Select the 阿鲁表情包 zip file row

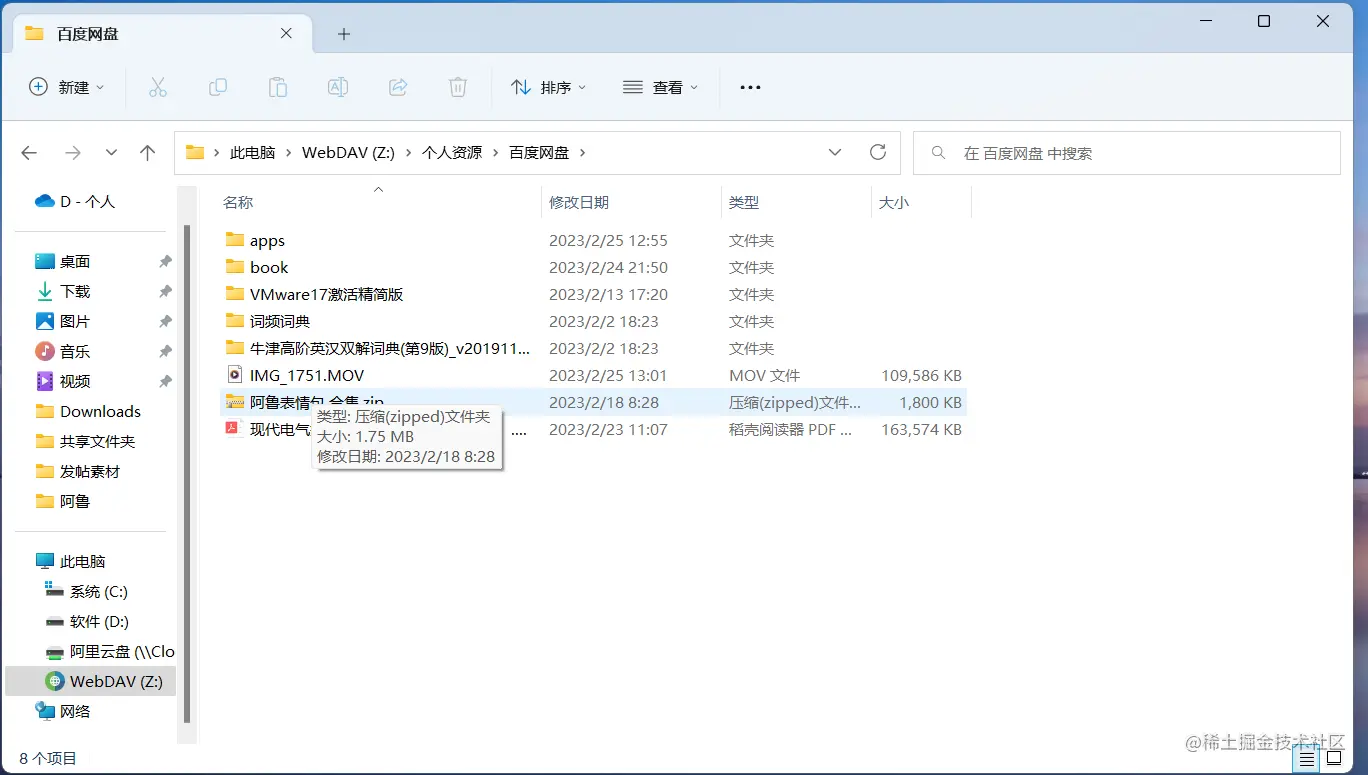tap(593, 402)
